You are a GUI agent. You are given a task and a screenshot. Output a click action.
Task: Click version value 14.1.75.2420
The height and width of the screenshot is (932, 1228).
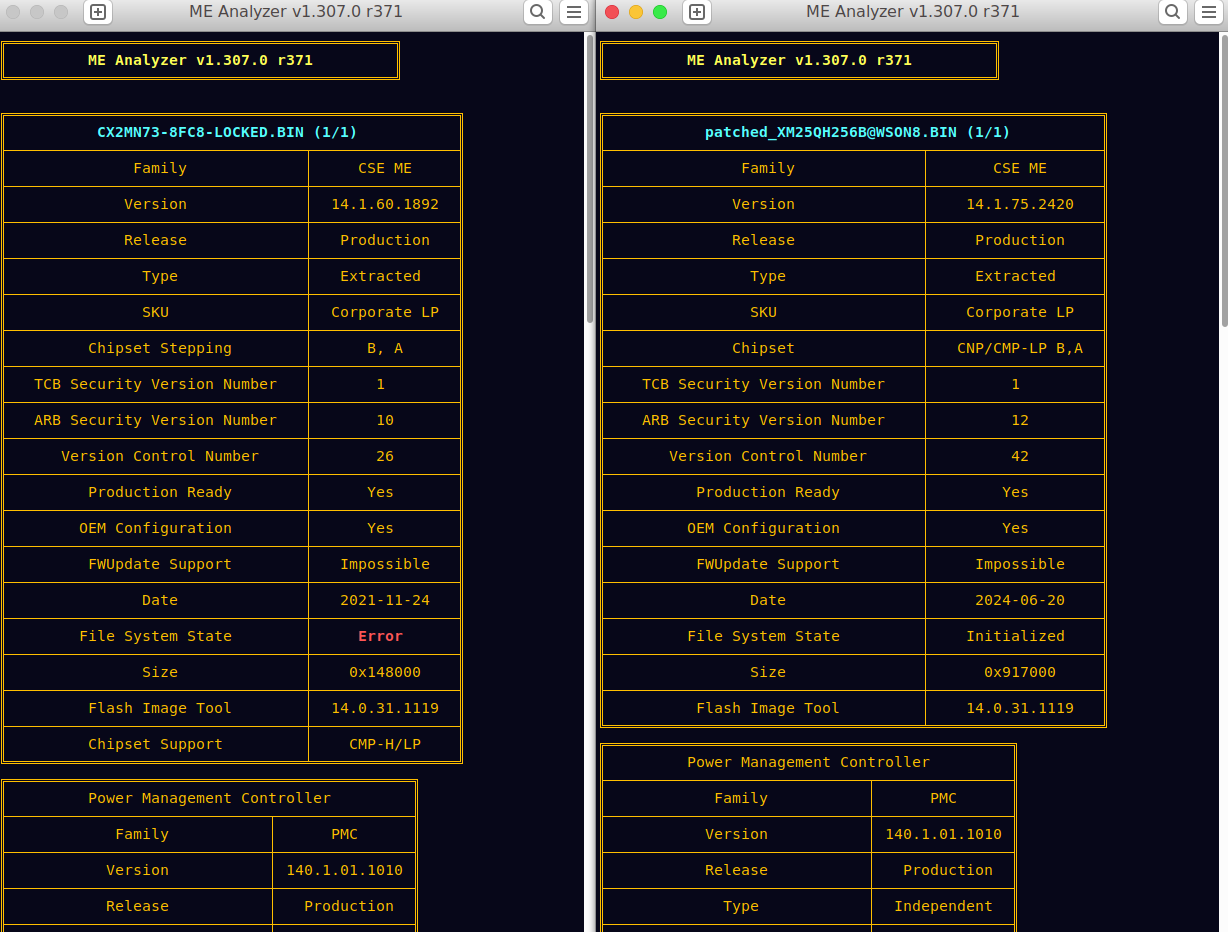(1019, 204)
